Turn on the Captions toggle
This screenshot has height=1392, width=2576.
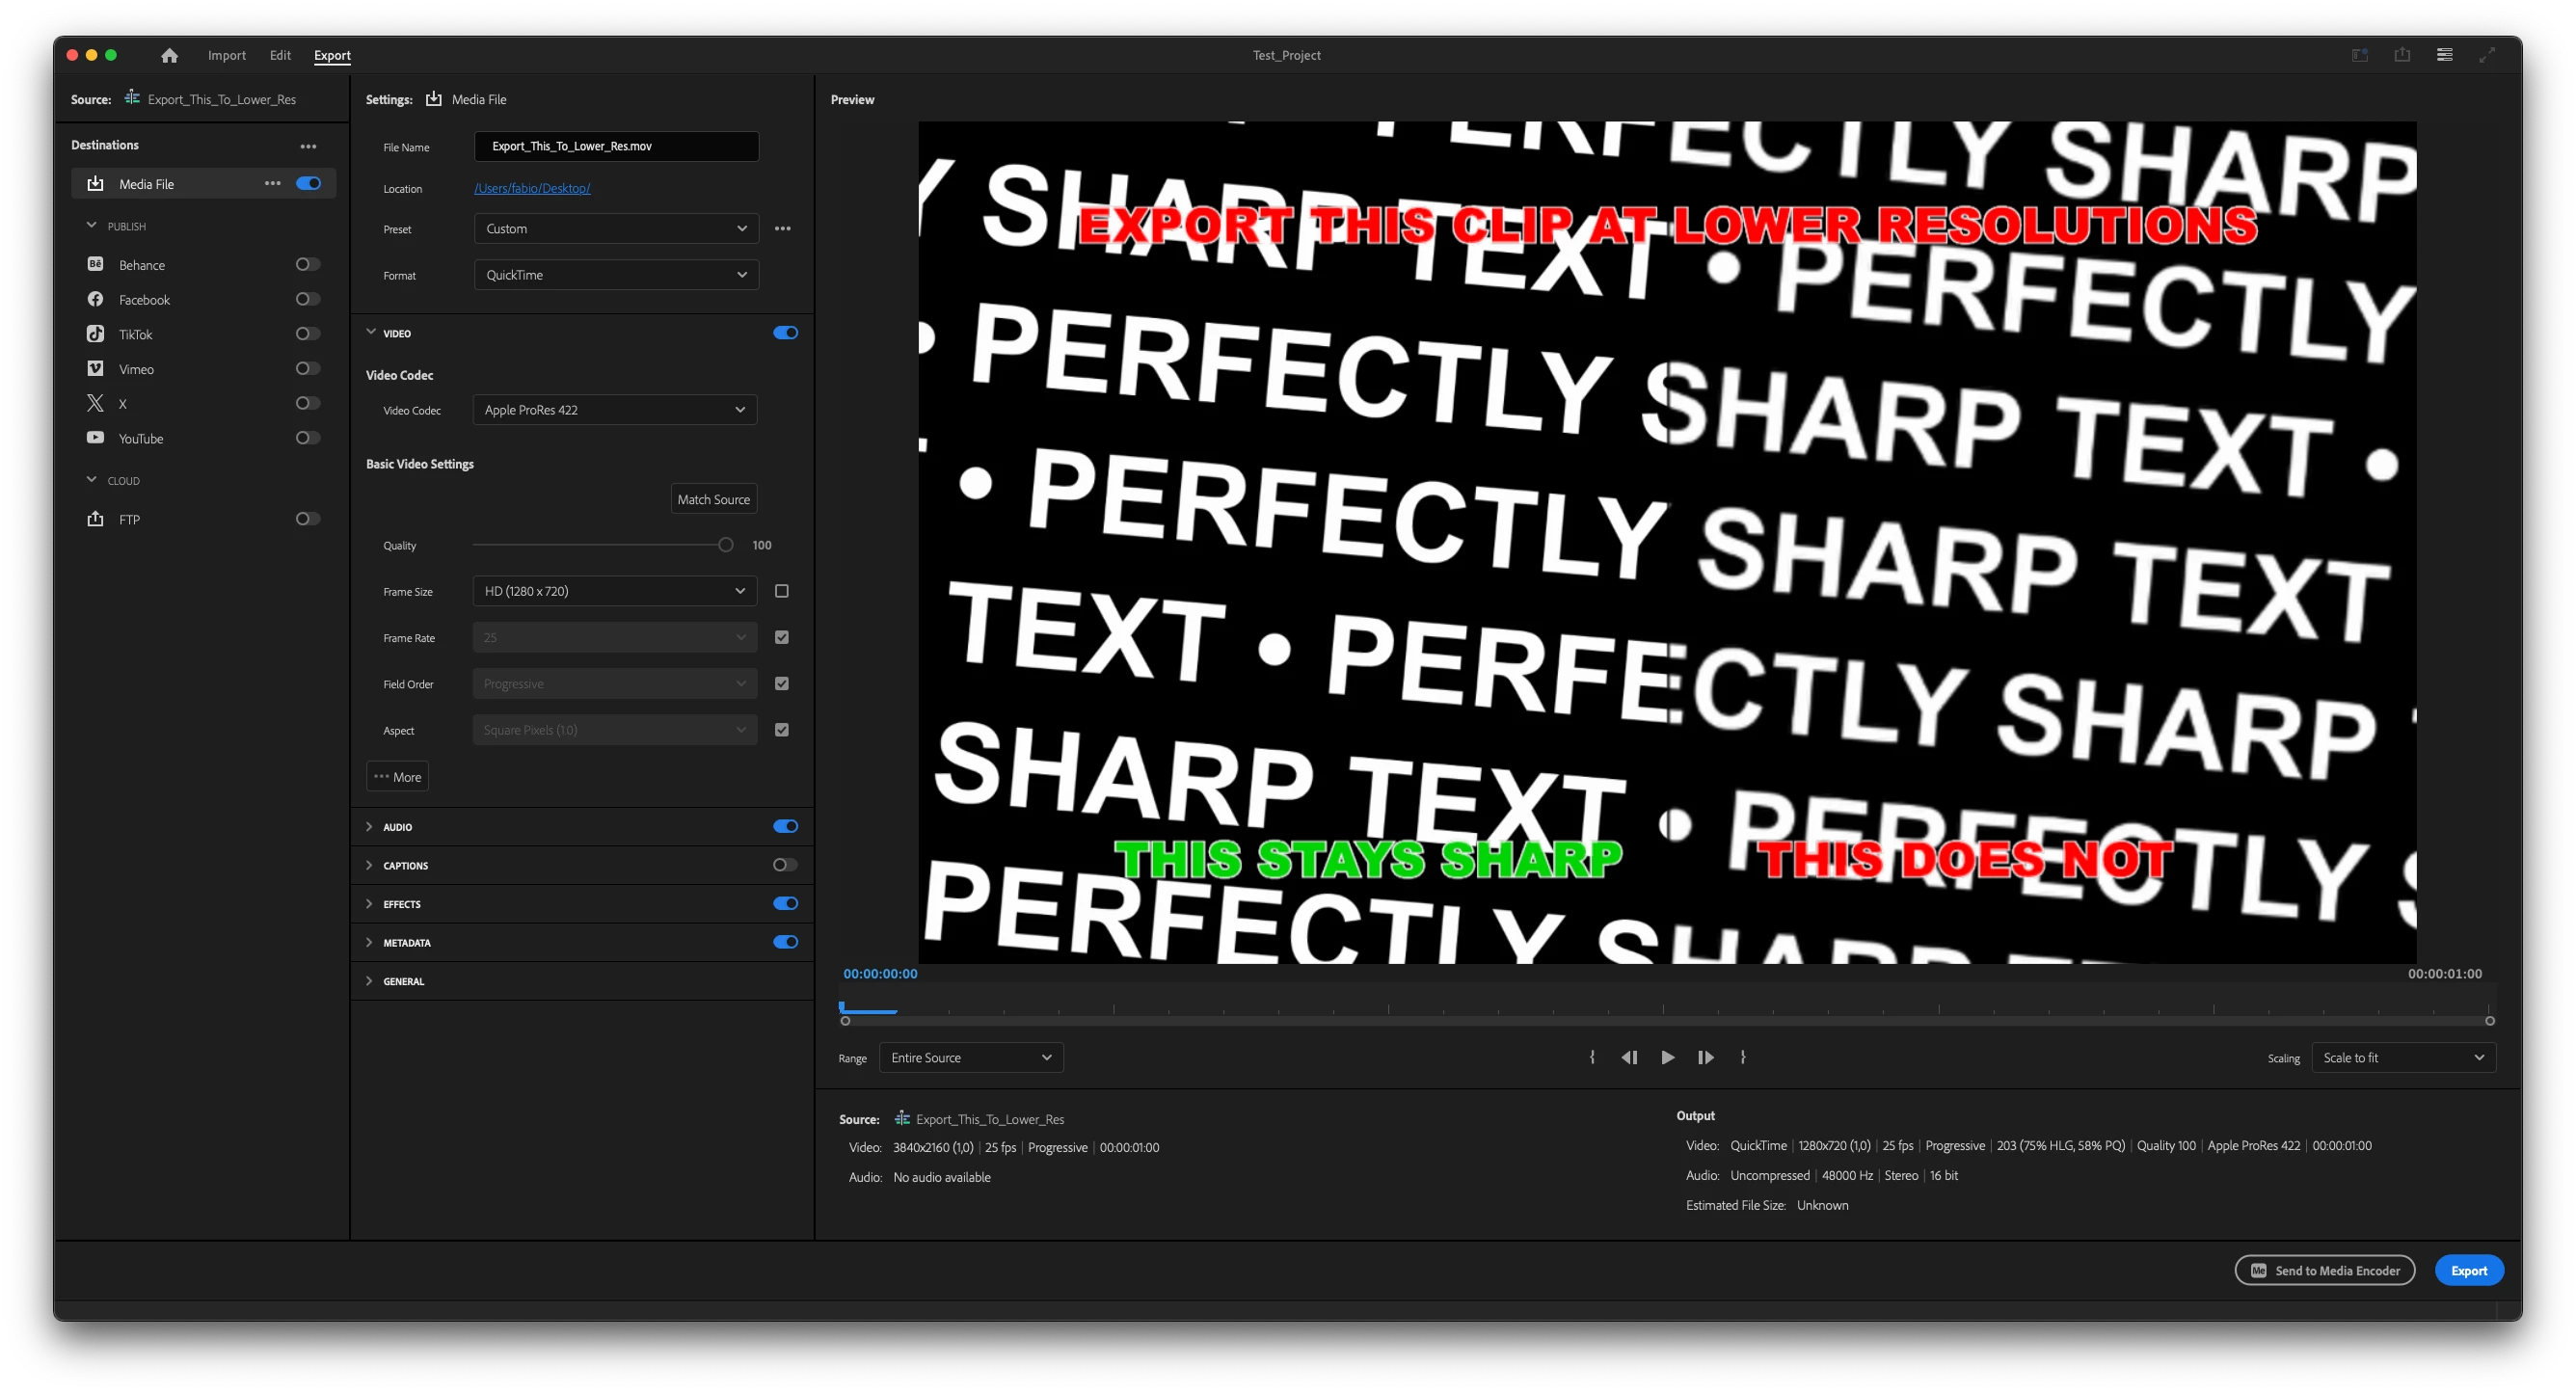(785, 865)
